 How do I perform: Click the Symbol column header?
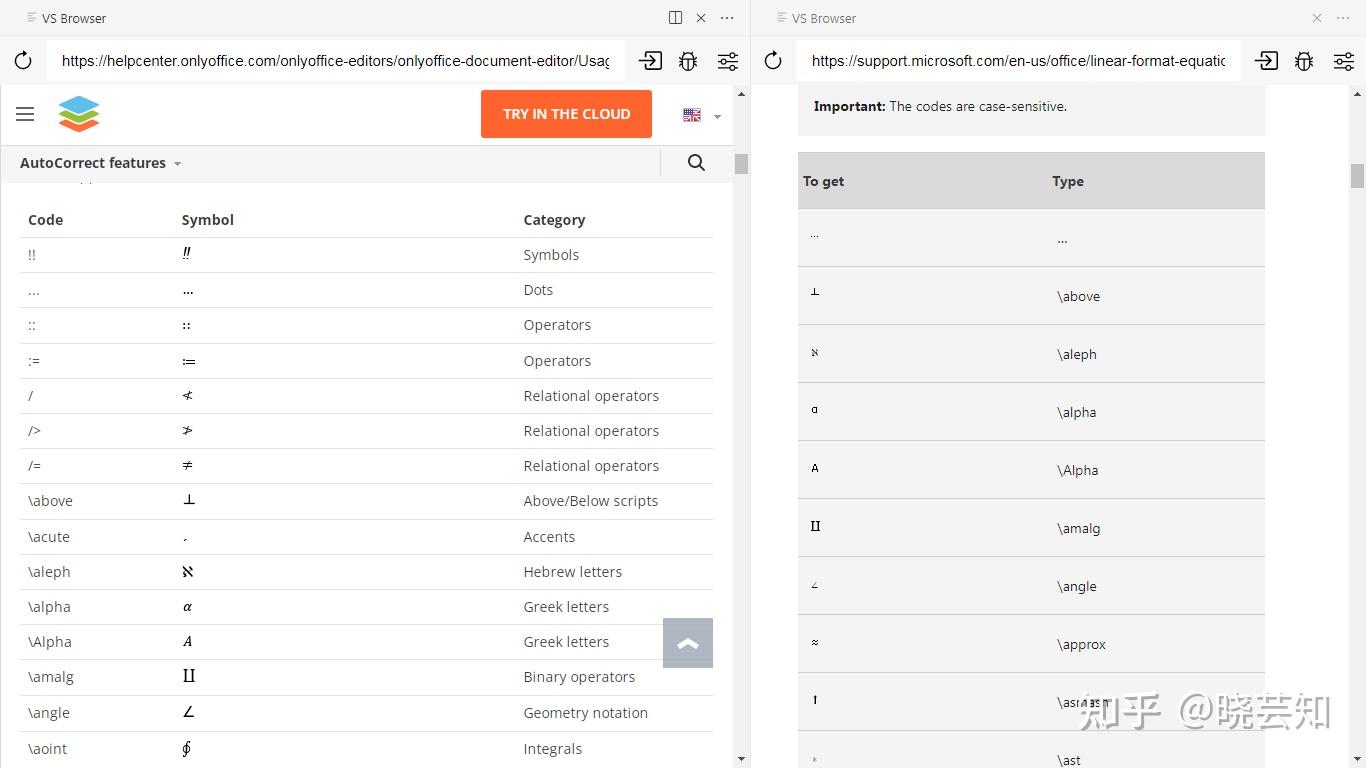208,220
